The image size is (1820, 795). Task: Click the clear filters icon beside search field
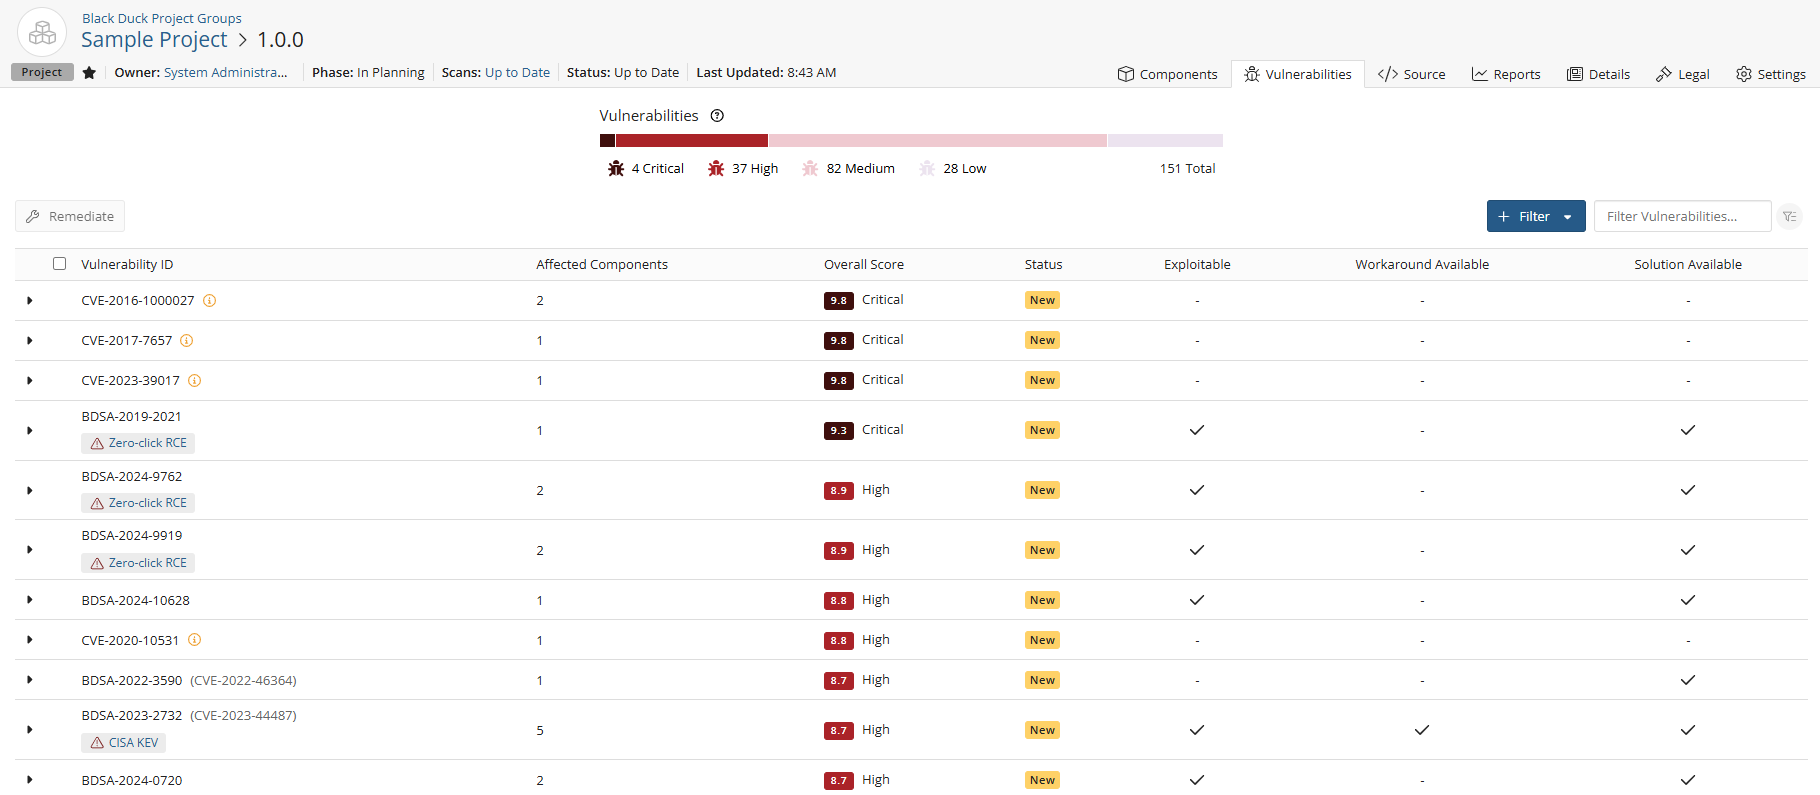coord(1790,217)
